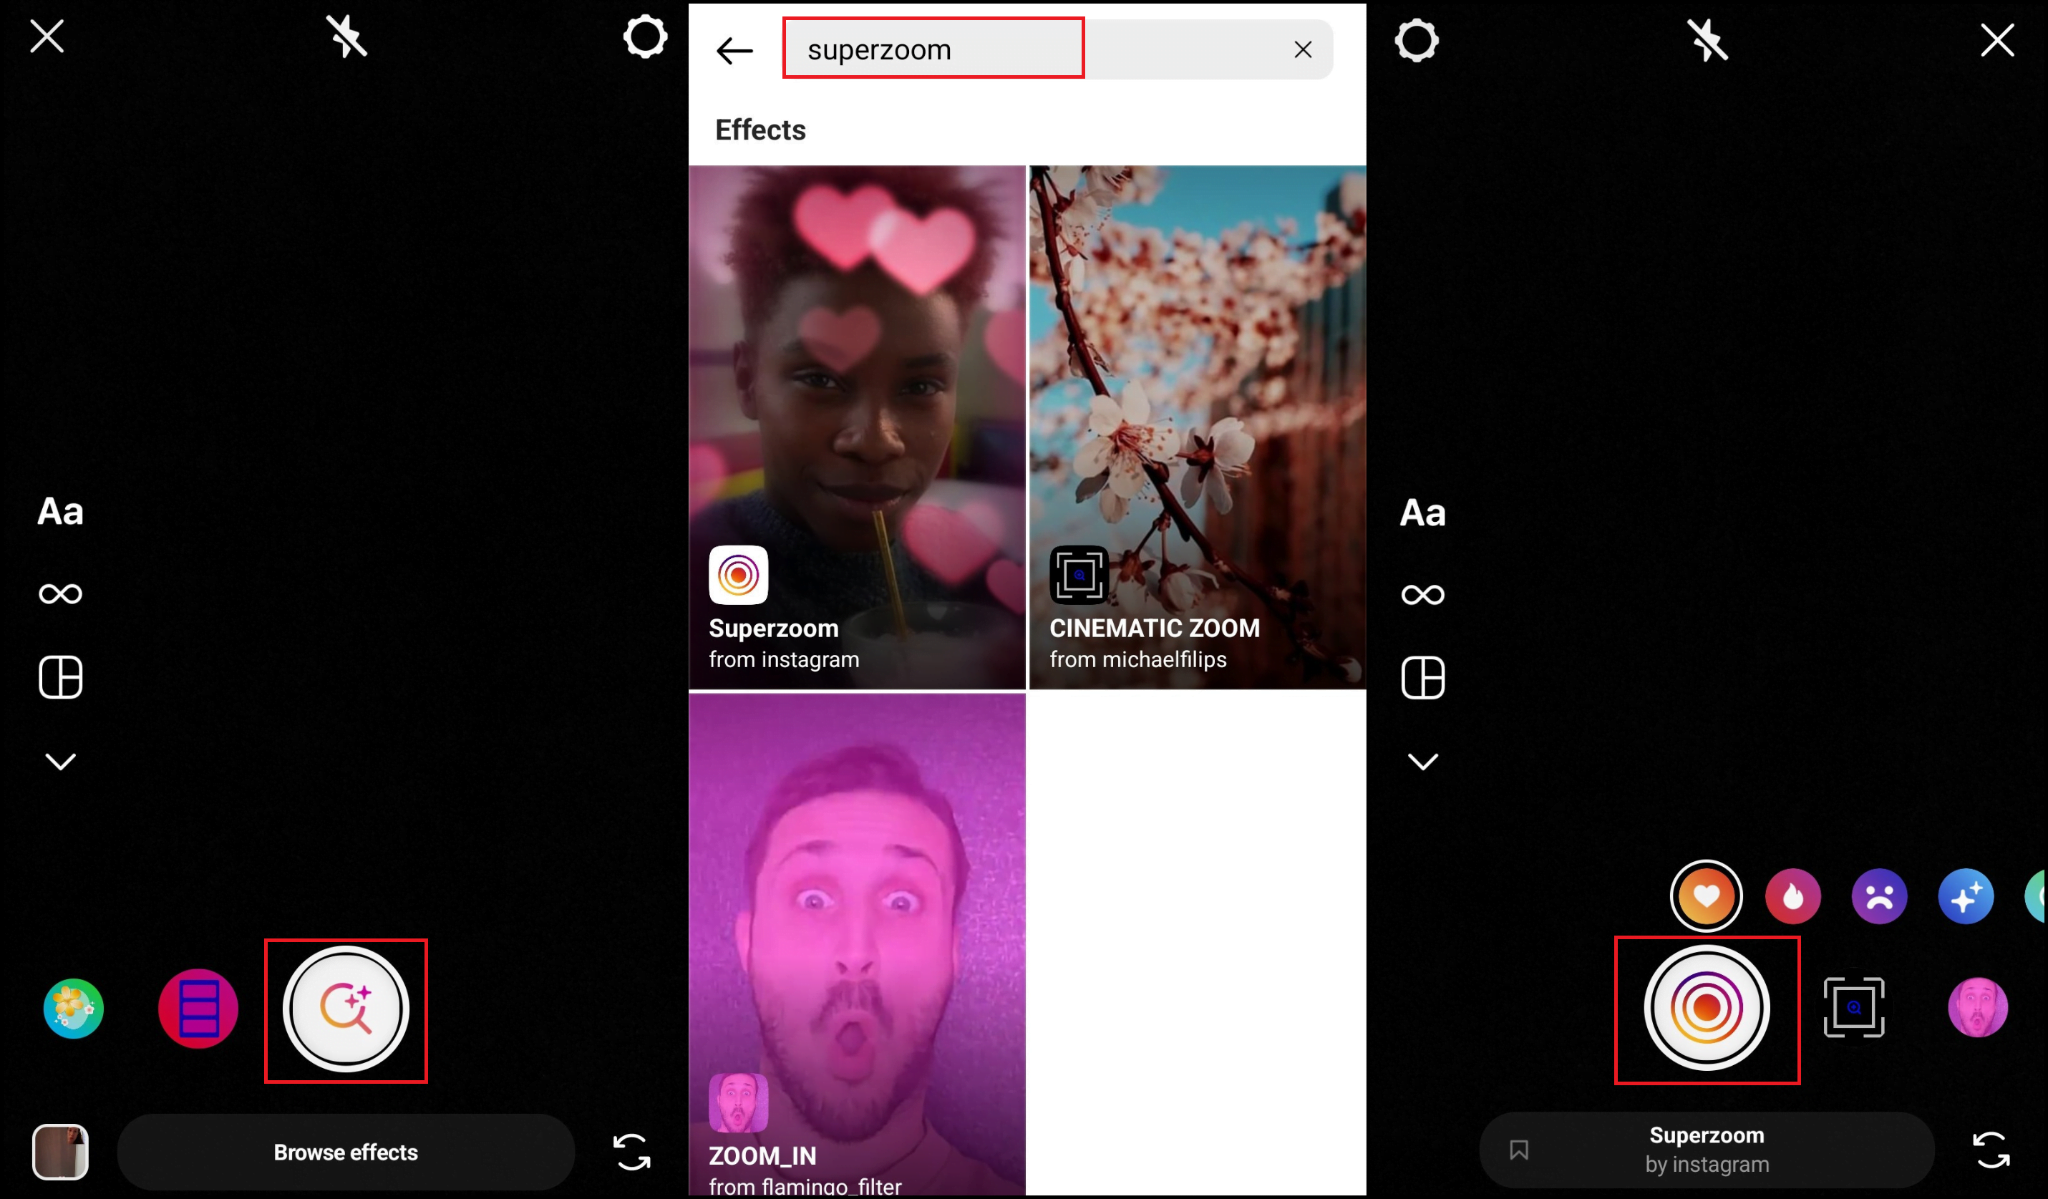Select the sad face reaction icon
Viewport: 2048px width, 1199px height.
point(1881,895)
